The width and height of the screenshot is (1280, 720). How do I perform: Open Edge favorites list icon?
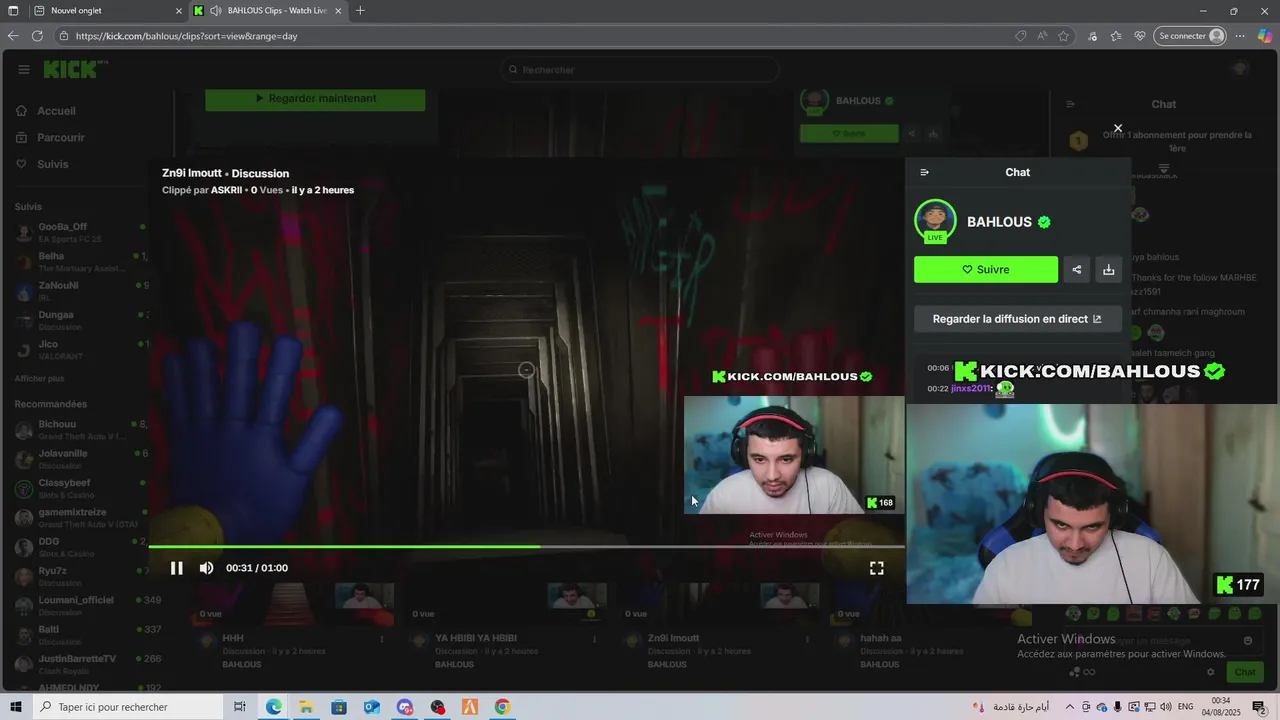pyautogui.click(x=1116, y=36)
